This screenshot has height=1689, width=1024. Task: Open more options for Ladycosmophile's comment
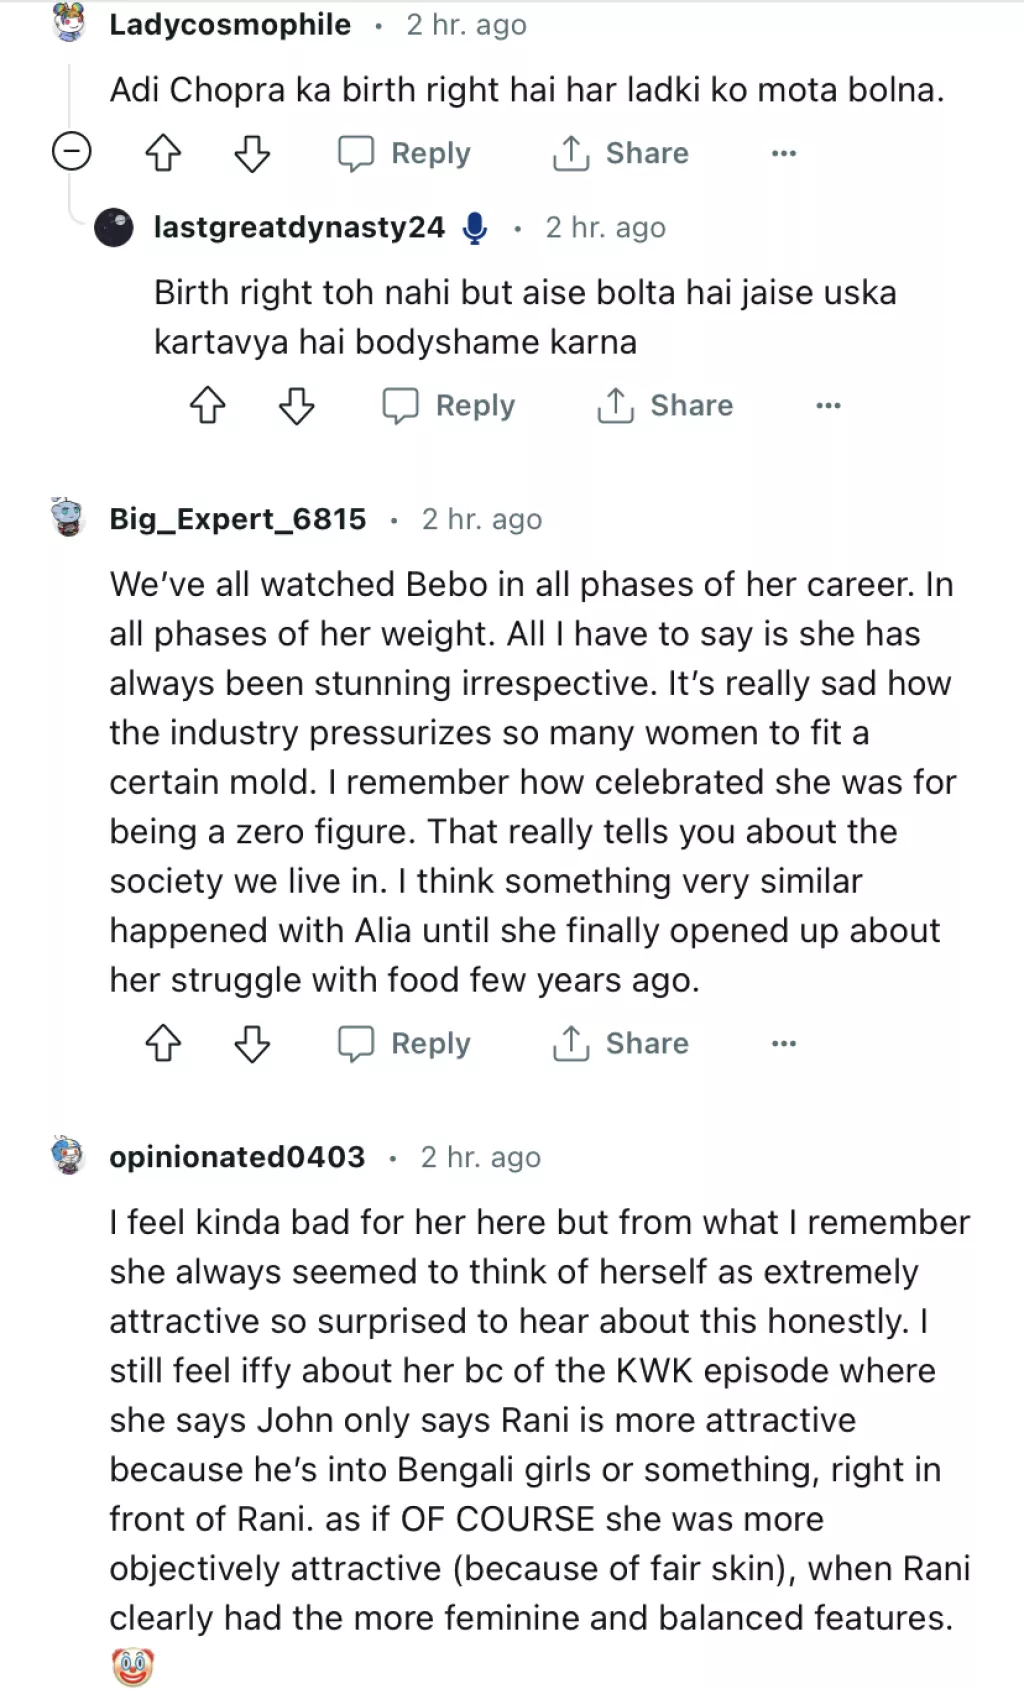point(784,154)
